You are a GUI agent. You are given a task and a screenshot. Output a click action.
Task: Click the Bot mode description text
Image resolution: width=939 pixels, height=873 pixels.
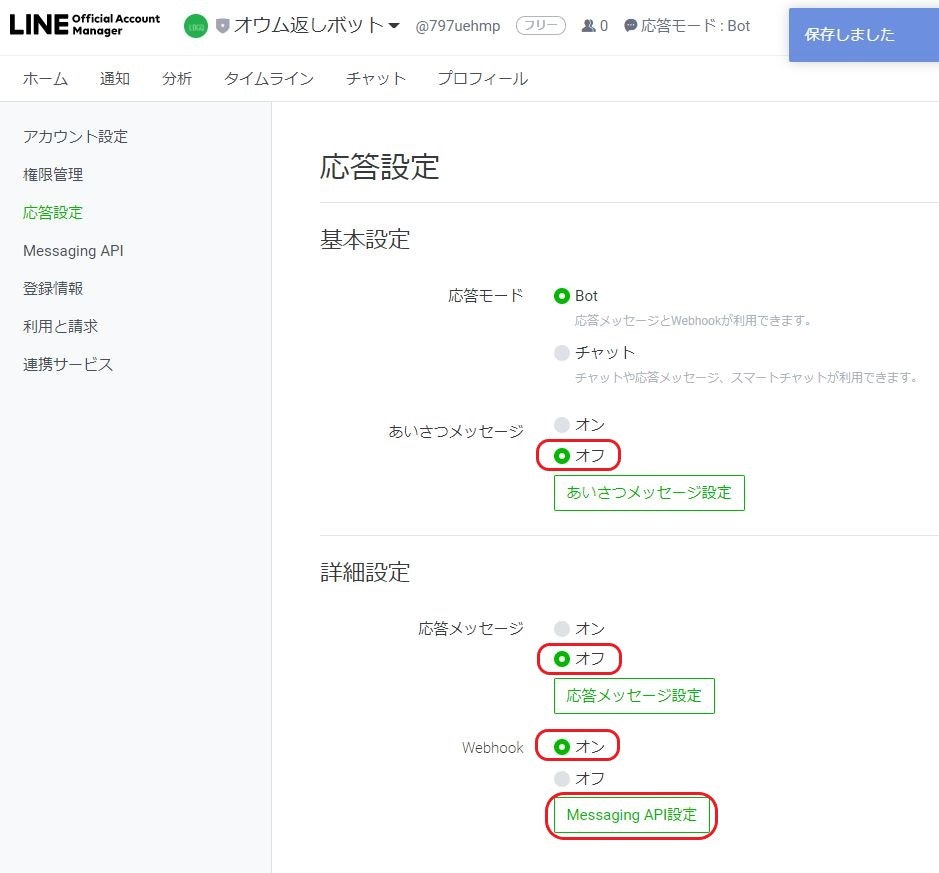(693, 320)
